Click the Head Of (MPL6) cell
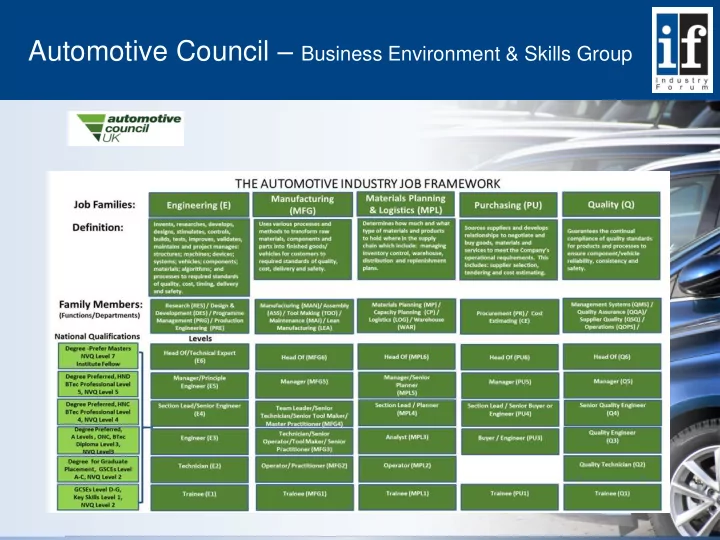 [x=407, y=356]
